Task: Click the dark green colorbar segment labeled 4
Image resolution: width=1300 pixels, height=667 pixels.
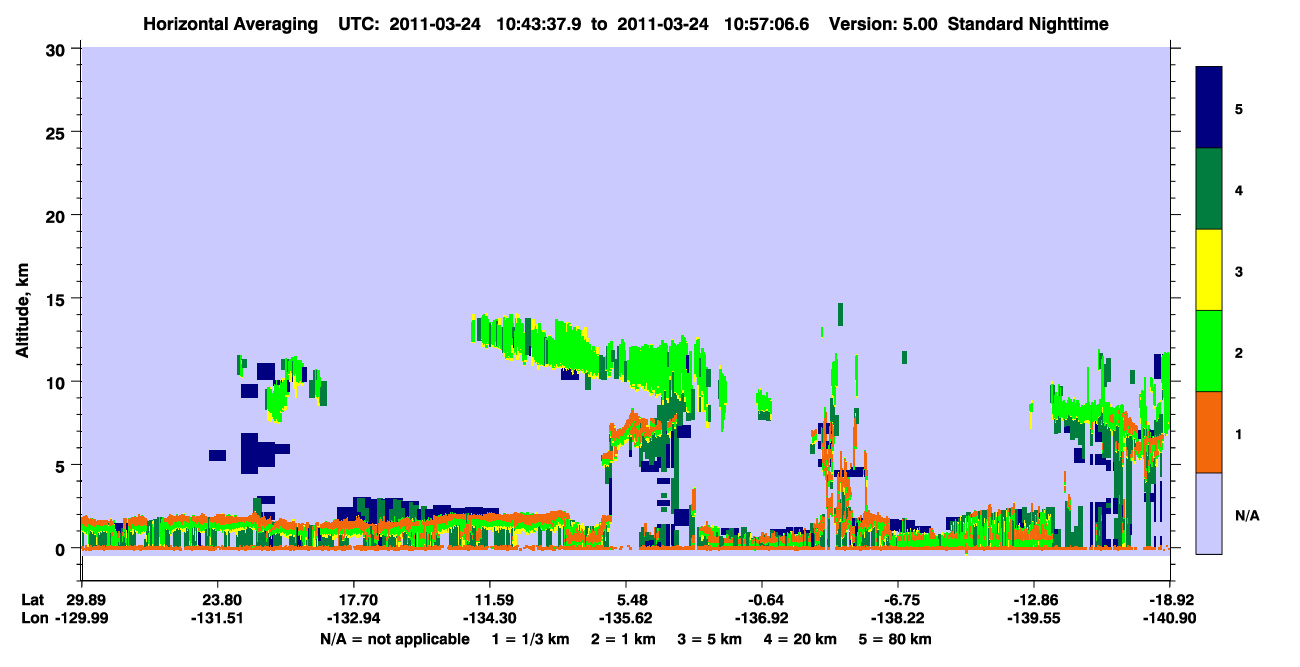Action: (x=1209, y=189)
